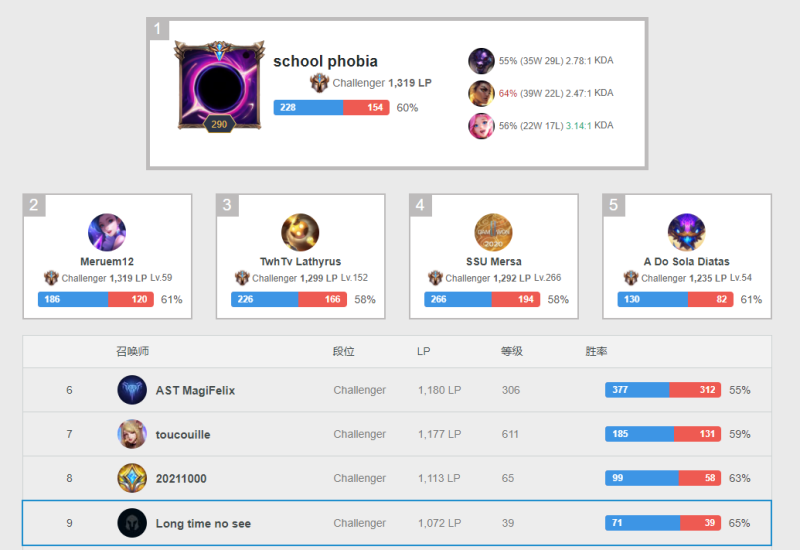800x550 pixels.
Task: Click school phobia's 228/154 win-loss bar
Action: point(332,107)
